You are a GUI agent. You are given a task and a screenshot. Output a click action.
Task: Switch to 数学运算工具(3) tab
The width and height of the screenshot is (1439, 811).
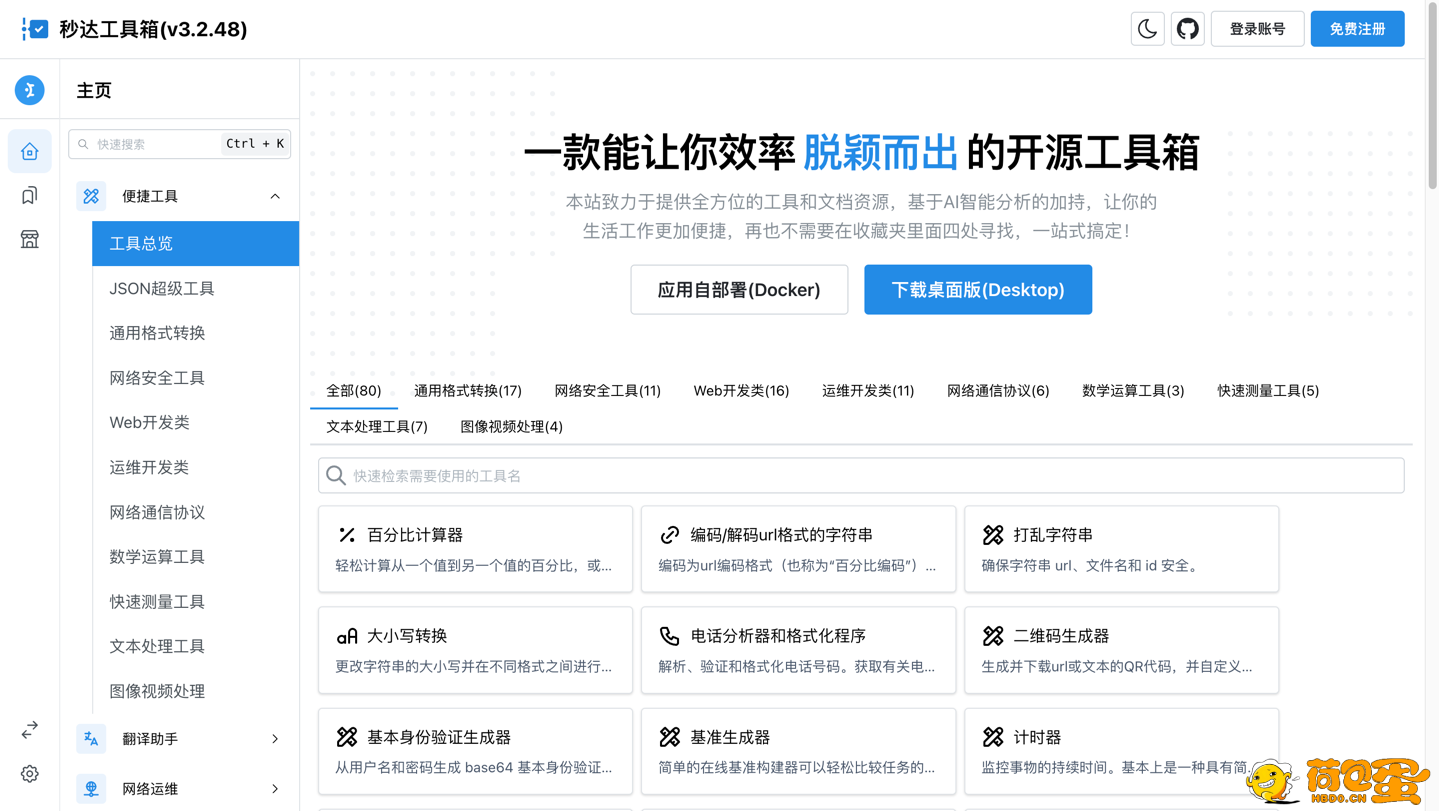pyautogui.click(x=1133, y=391)
